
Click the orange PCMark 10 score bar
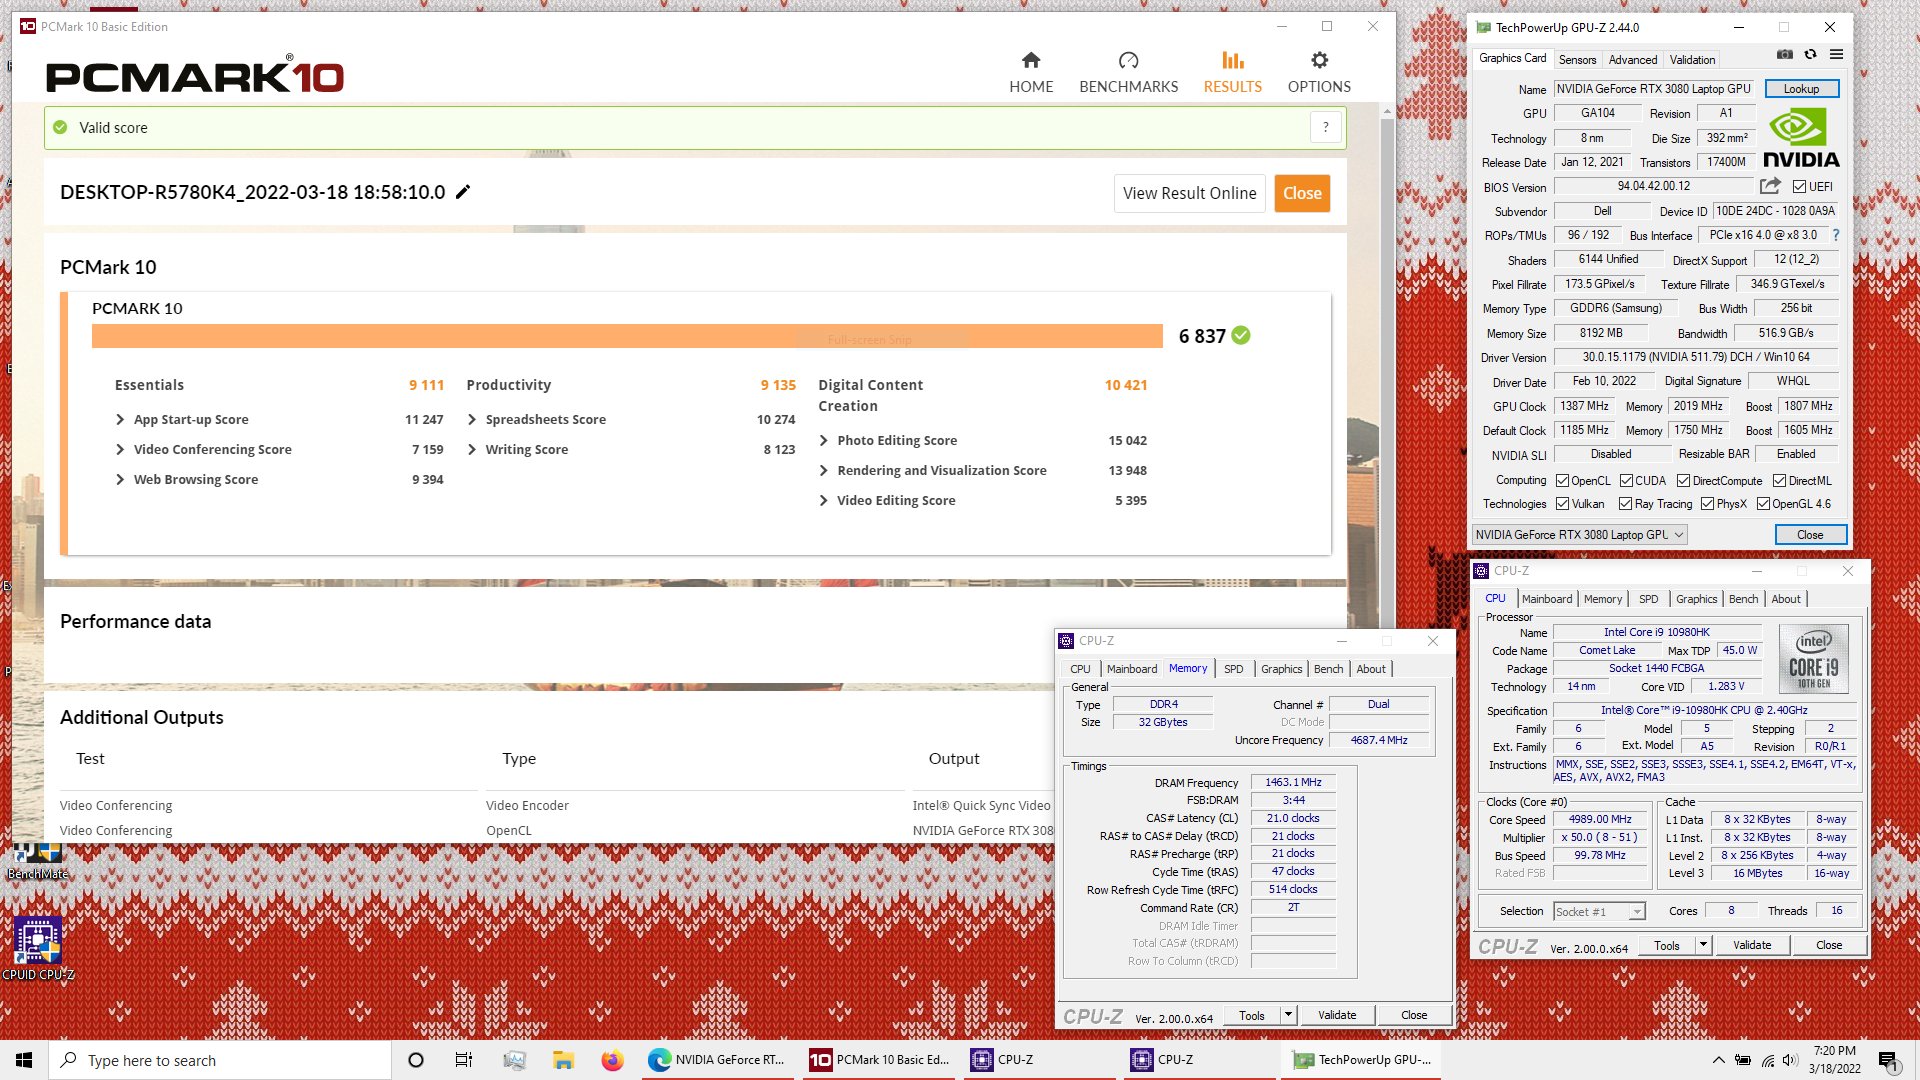click(x=627, y=336)
